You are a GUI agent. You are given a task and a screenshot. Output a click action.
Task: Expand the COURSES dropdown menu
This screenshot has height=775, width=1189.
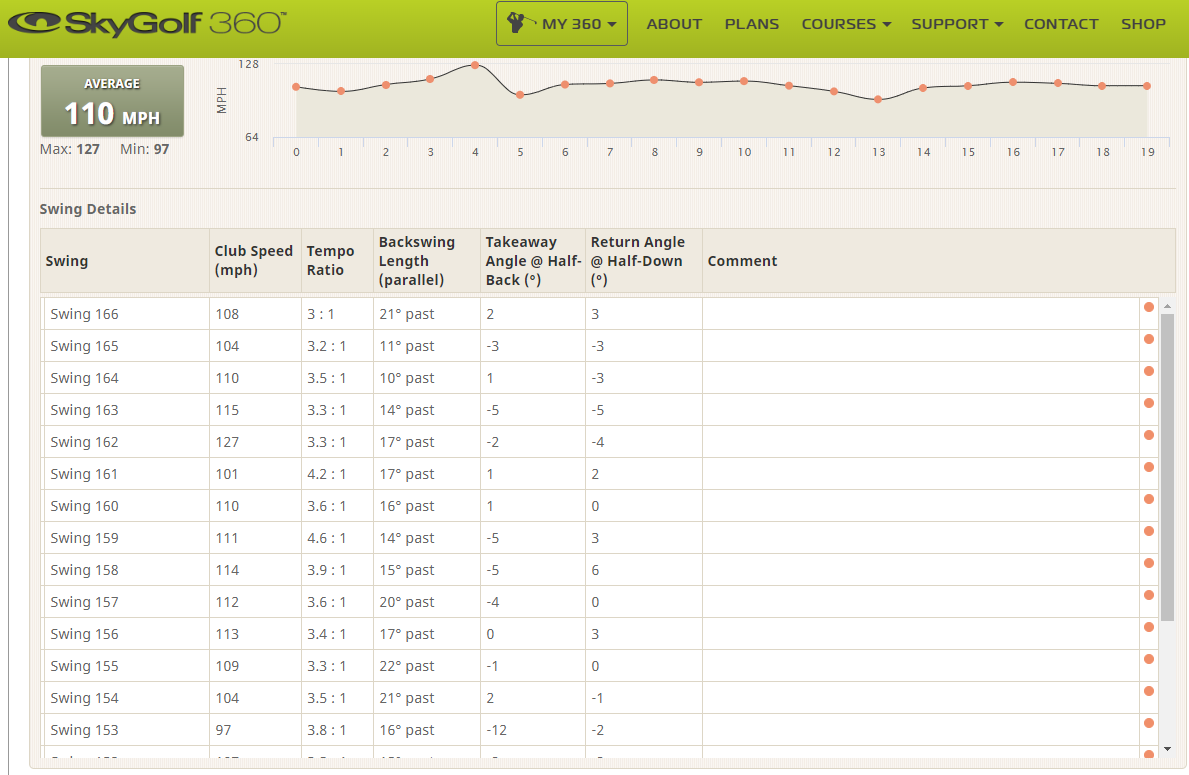(846, 24)
